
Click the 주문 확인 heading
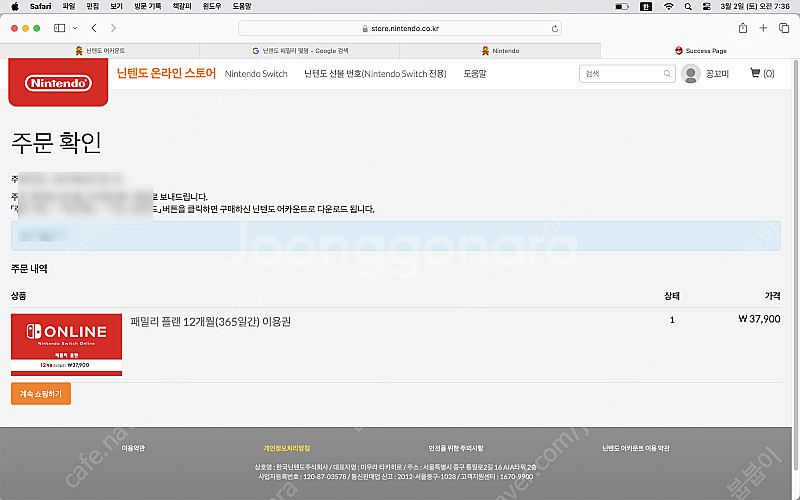[x=56, y=143]
